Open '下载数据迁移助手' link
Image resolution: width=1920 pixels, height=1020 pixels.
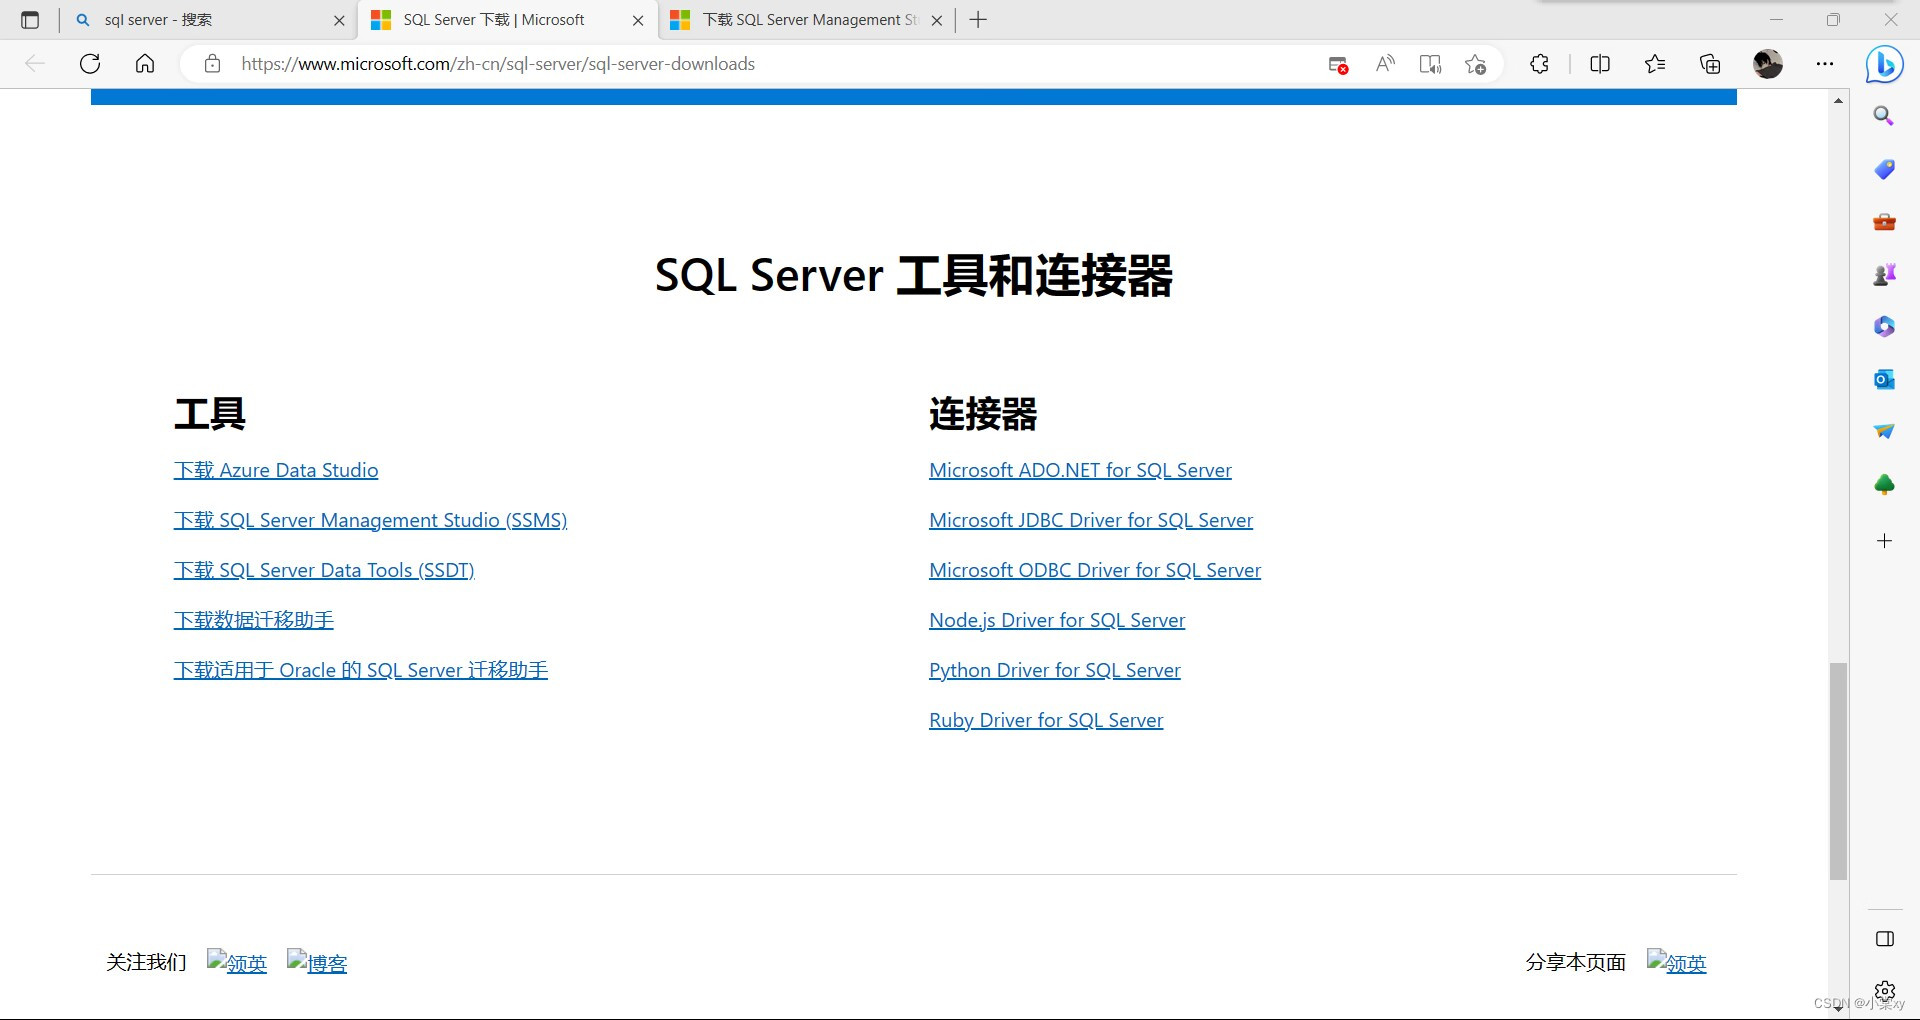pyautogui.click(x=254, y=620)
